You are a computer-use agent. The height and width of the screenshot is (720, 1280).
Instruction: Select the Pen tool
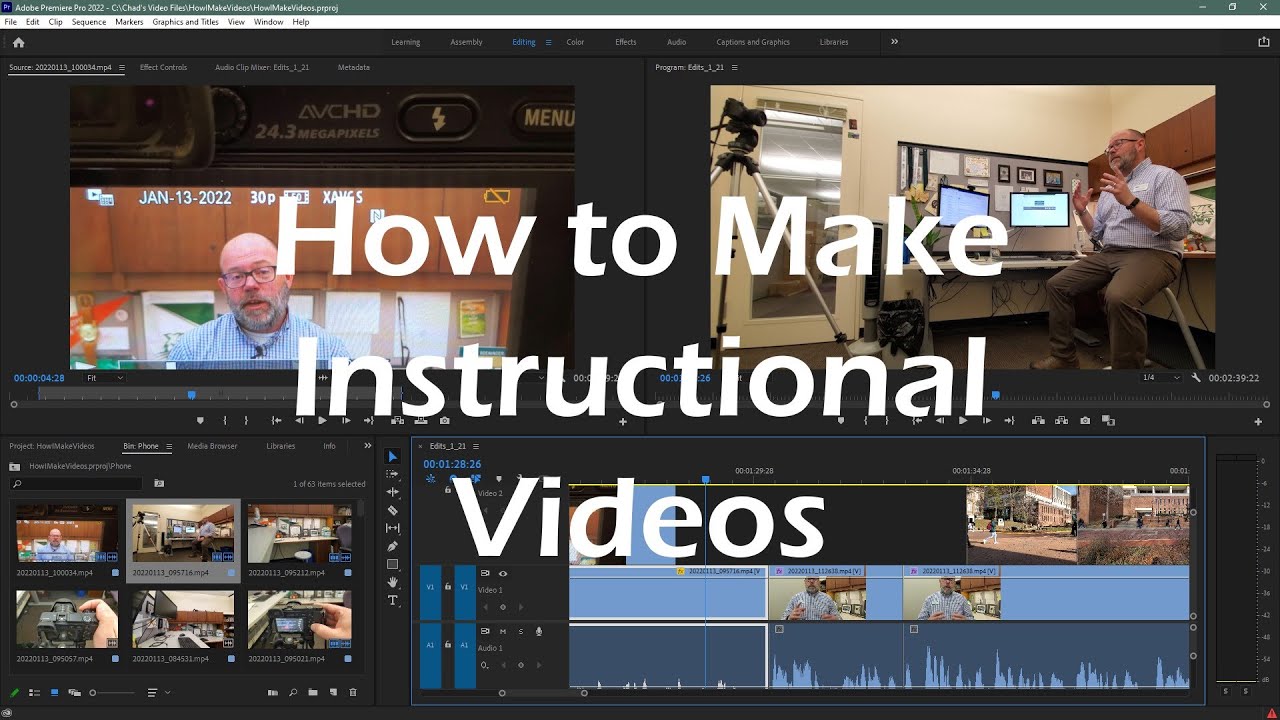coord(392,546)
